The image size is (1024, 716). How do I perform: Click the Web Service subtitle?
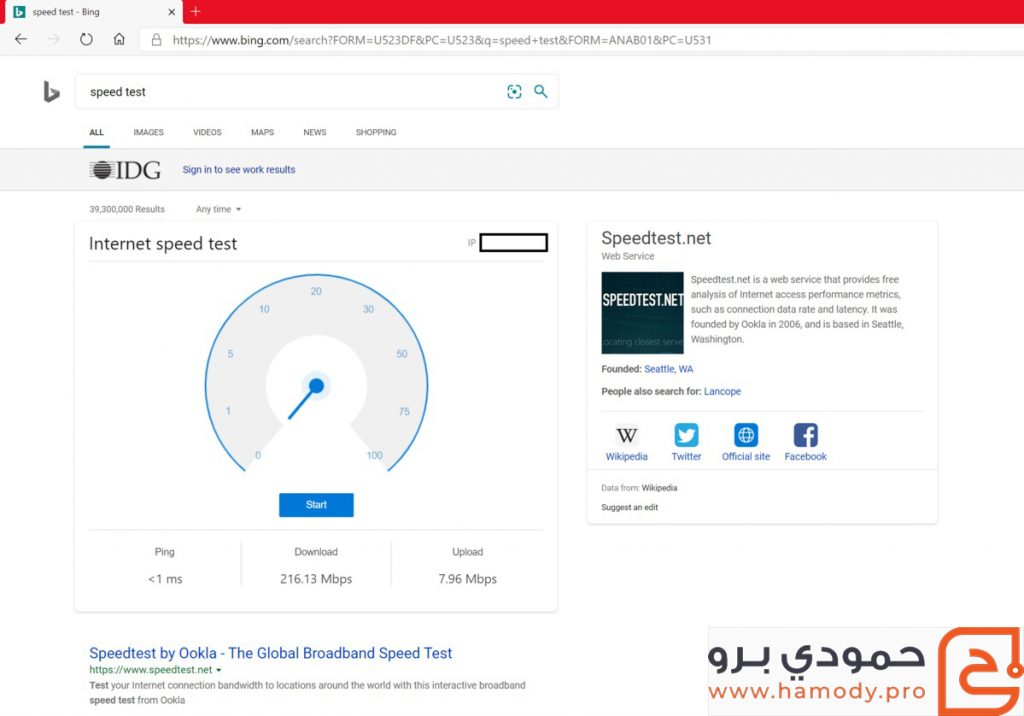(x=628, y=256)
